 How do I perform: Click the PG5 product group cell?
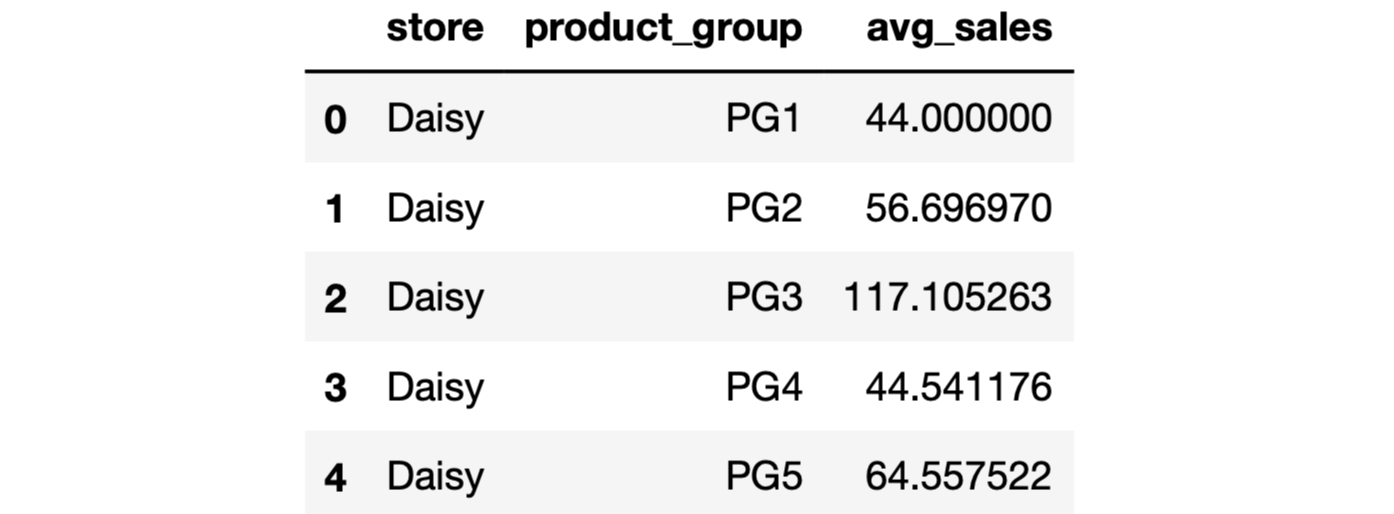tap(763, 475)
